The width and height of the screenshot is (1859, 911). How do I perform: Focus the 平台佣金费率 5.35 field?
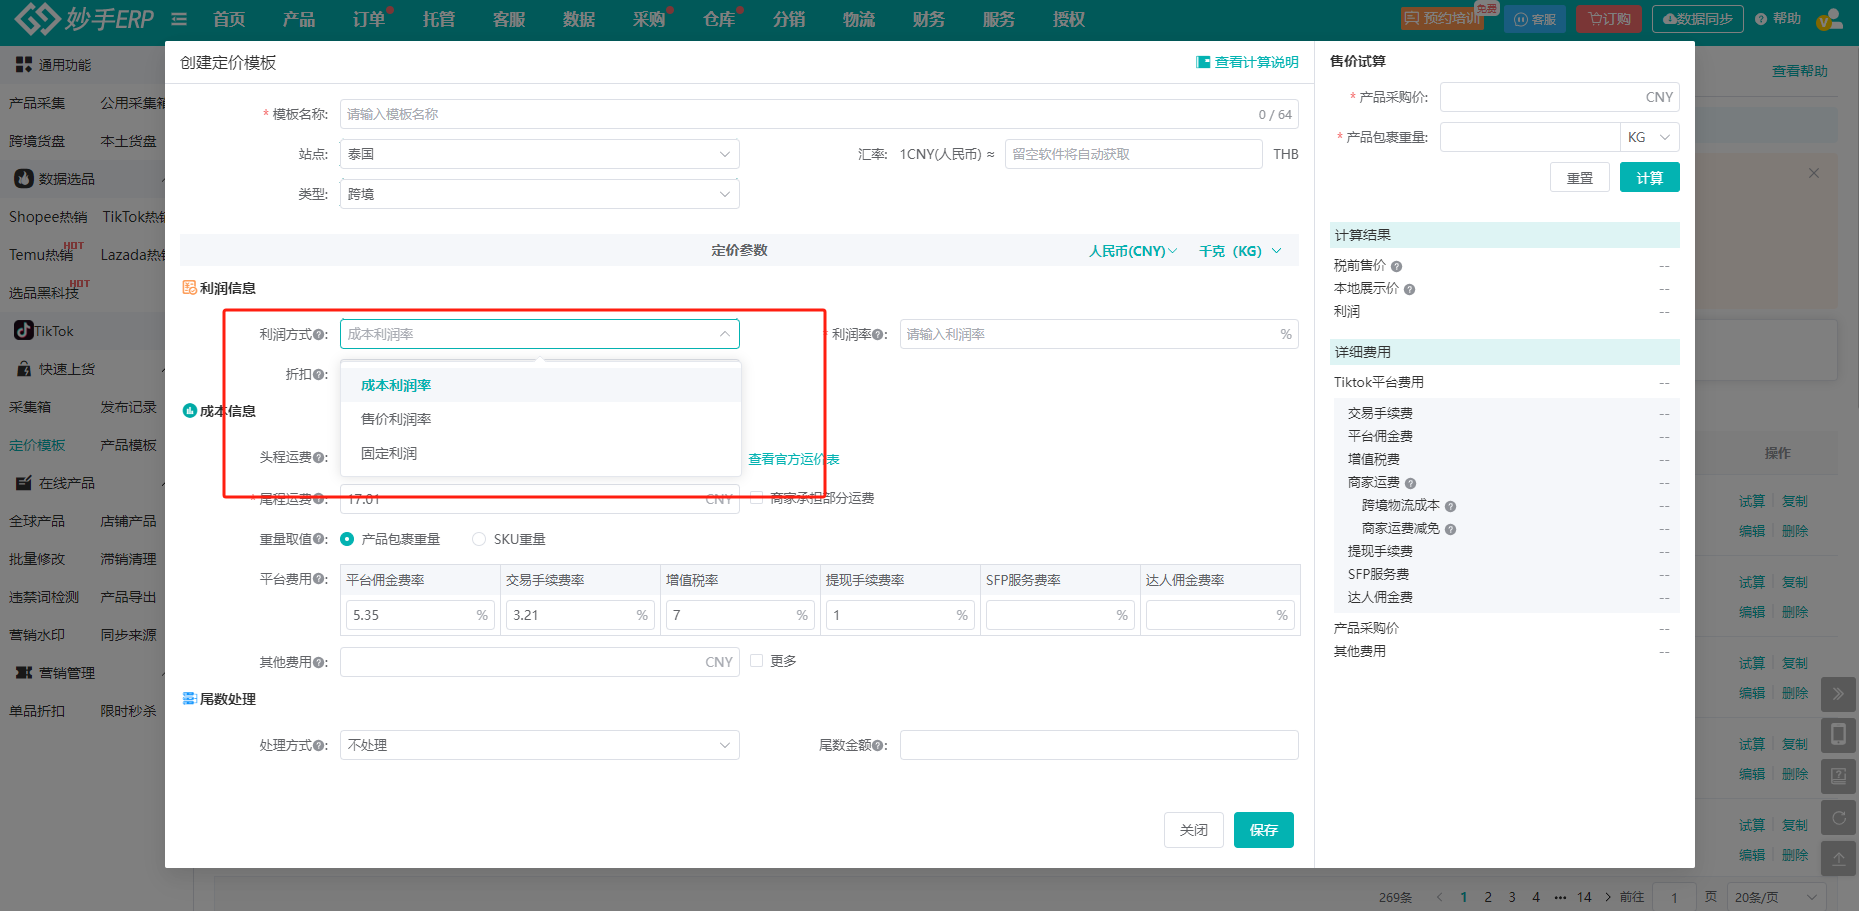pos(420,615)
